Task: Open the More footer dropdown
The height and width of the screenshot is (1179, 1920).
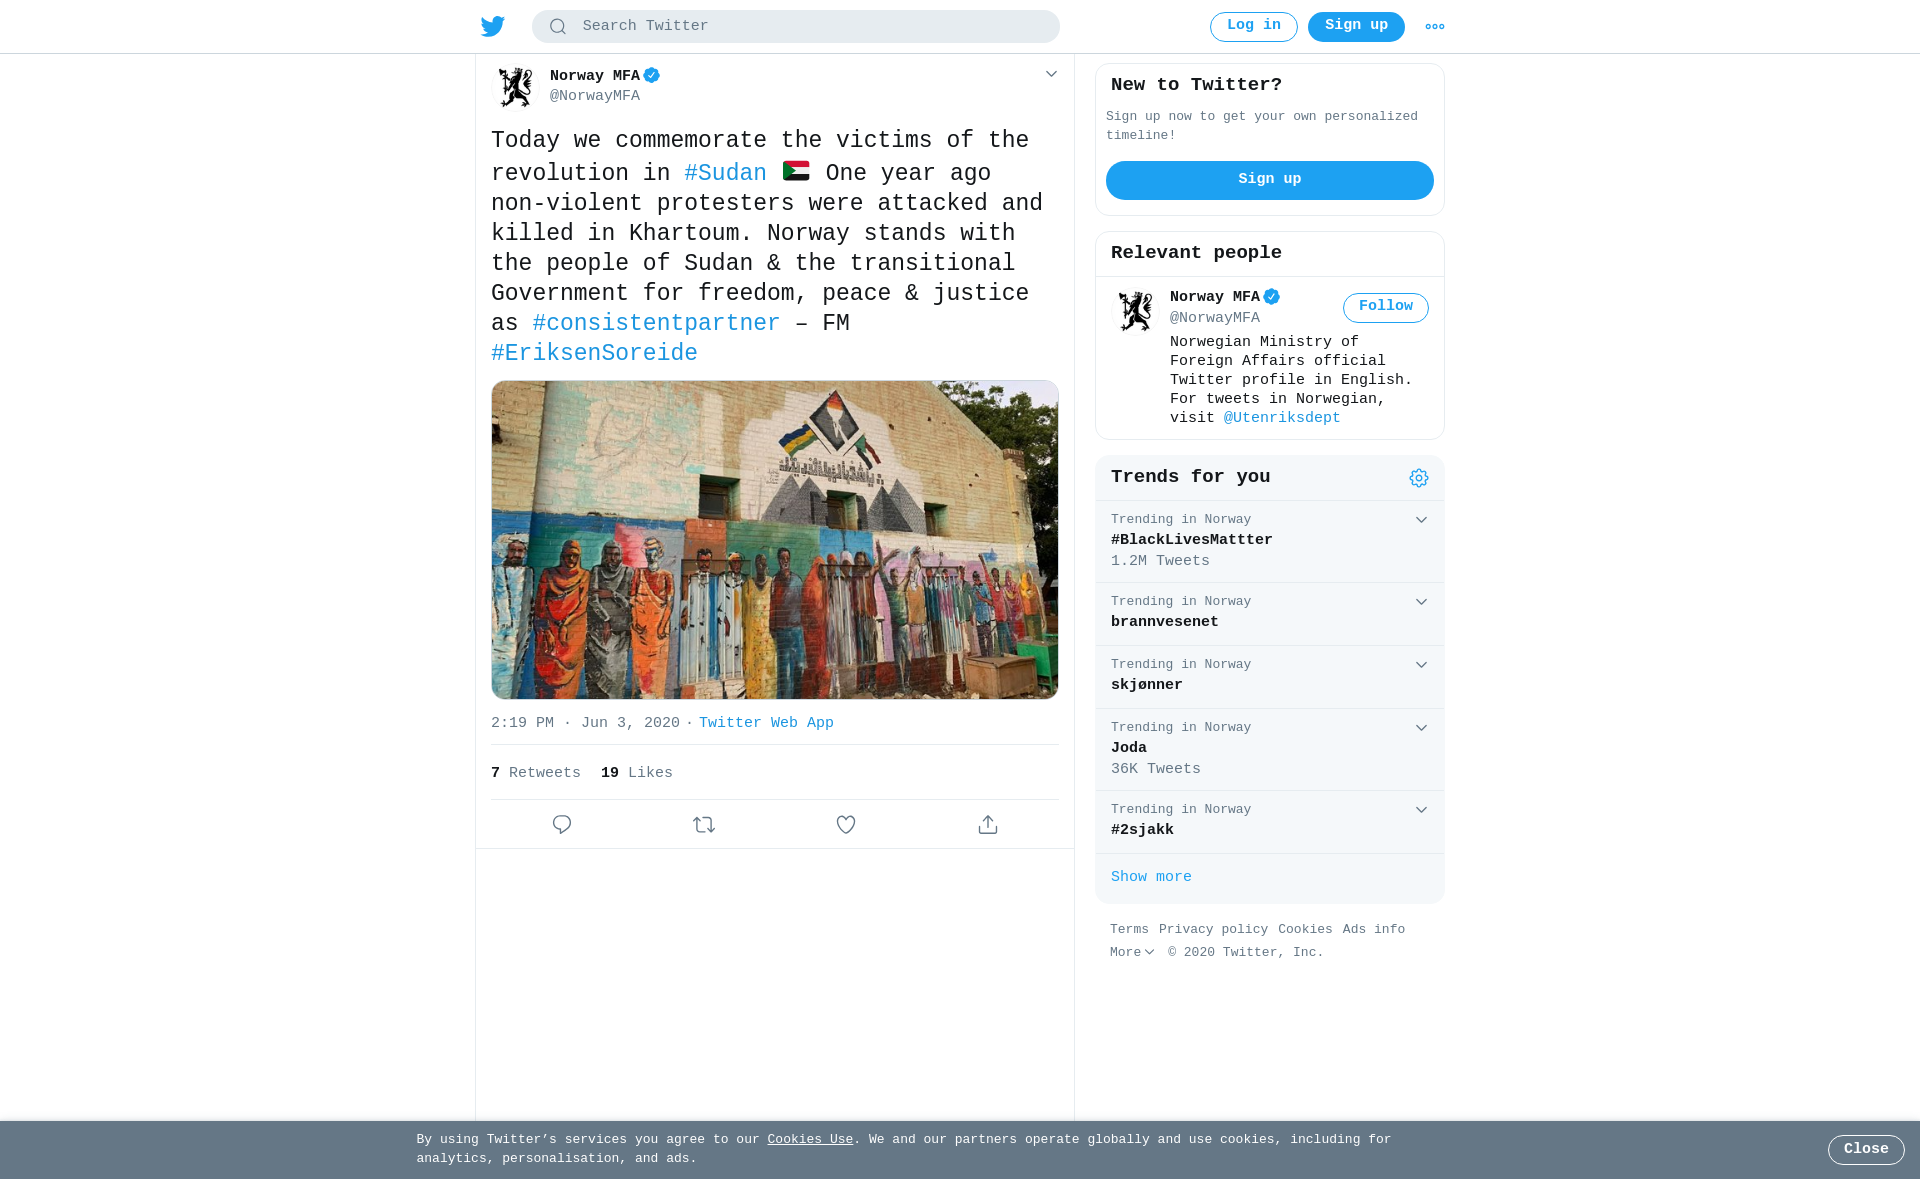Action: coord(1132,953)
